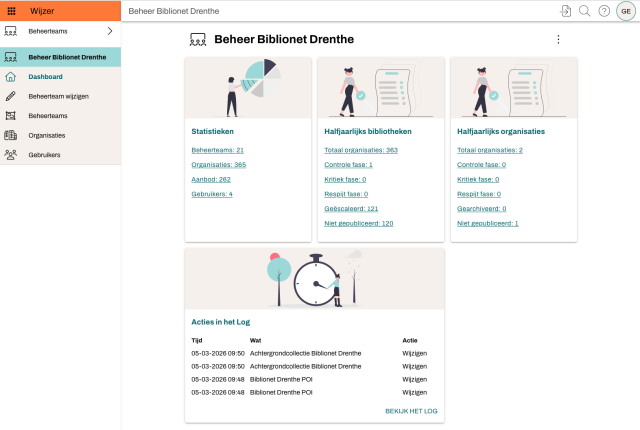640x430 pixels.
Task: Open the Organisaties: 365 statistics link
Action: point(218,164)
